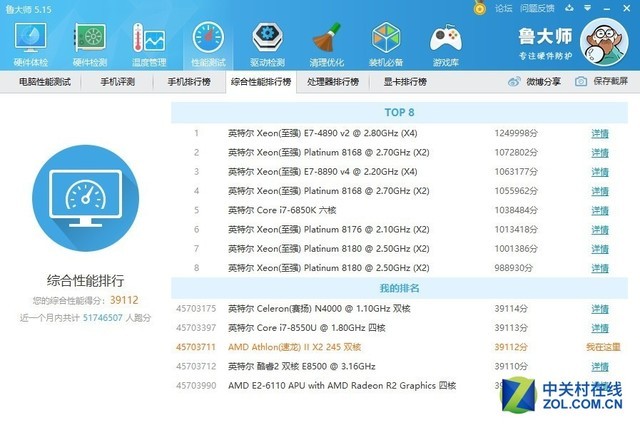The image size is (640, 425).
Task: Select row Xeon E7-4890 v2 @ 2.80GHz
Action: click(399, 133)
